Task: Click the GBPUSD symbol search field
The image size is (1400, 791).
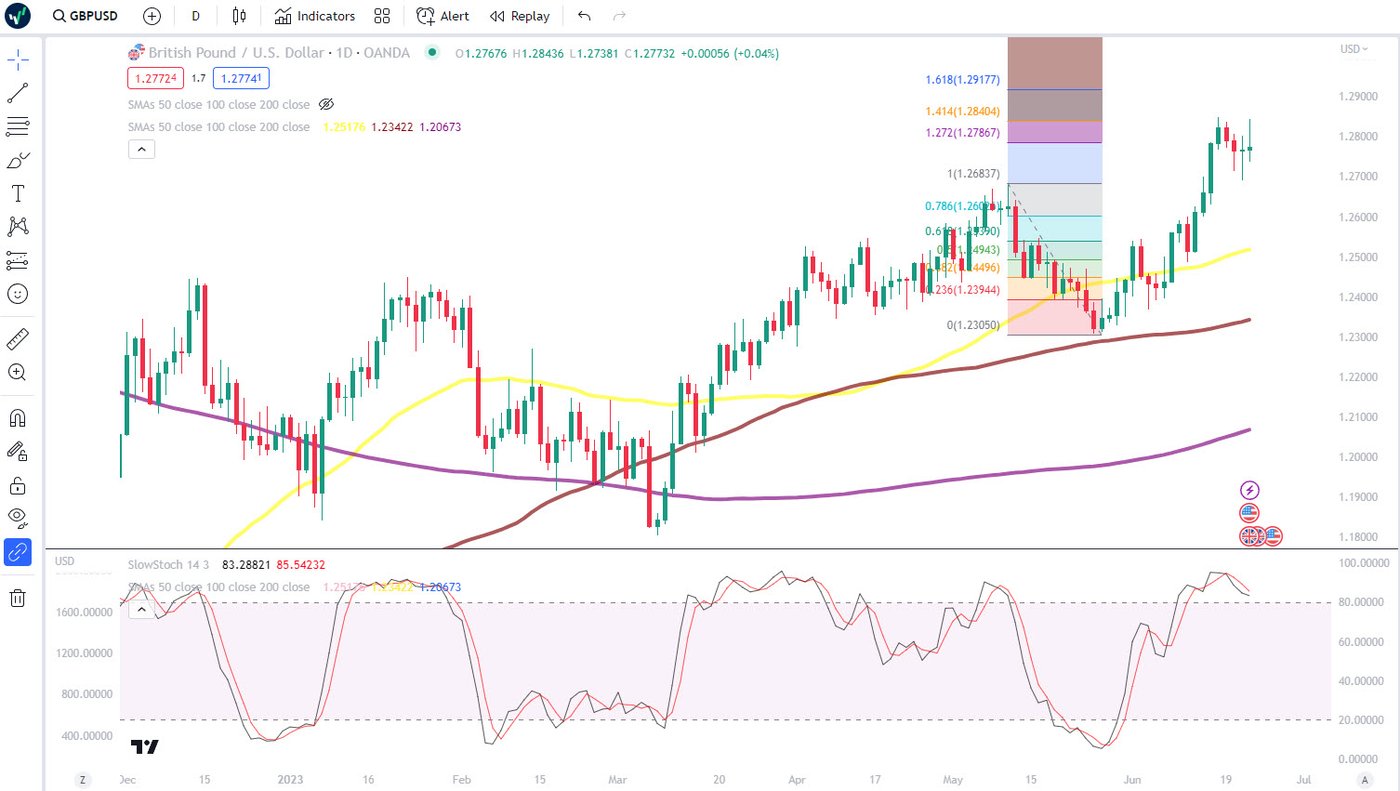Action: tap(88, 16)
